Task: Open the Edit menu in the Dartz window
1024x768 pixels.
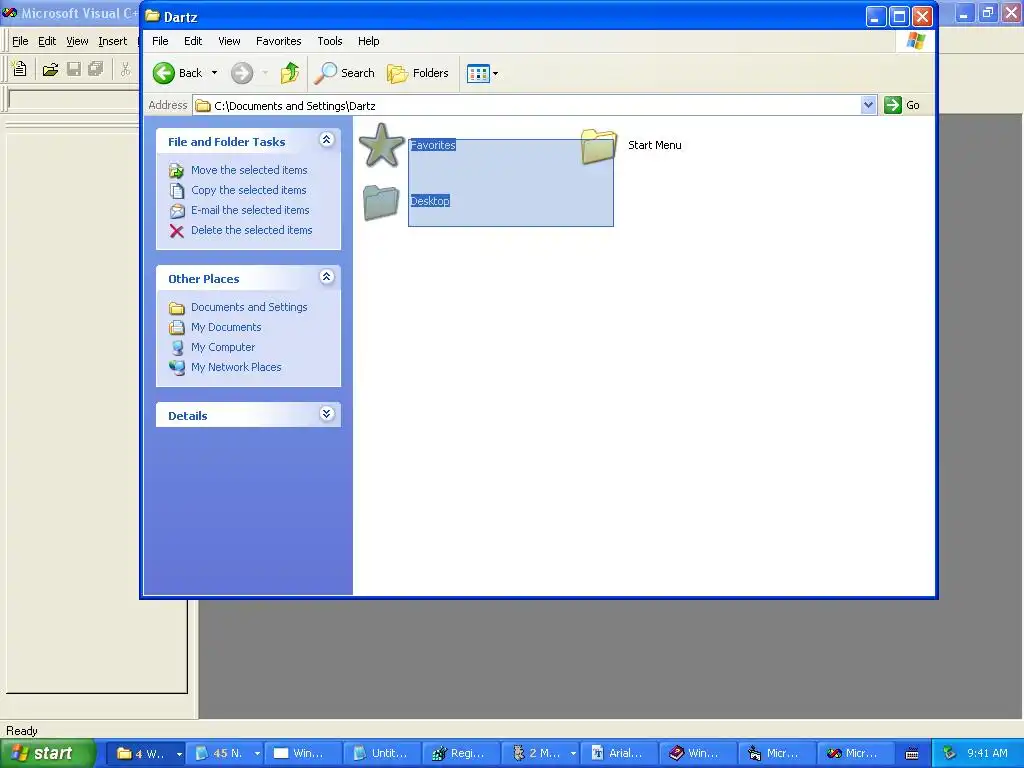Action: 193,41
